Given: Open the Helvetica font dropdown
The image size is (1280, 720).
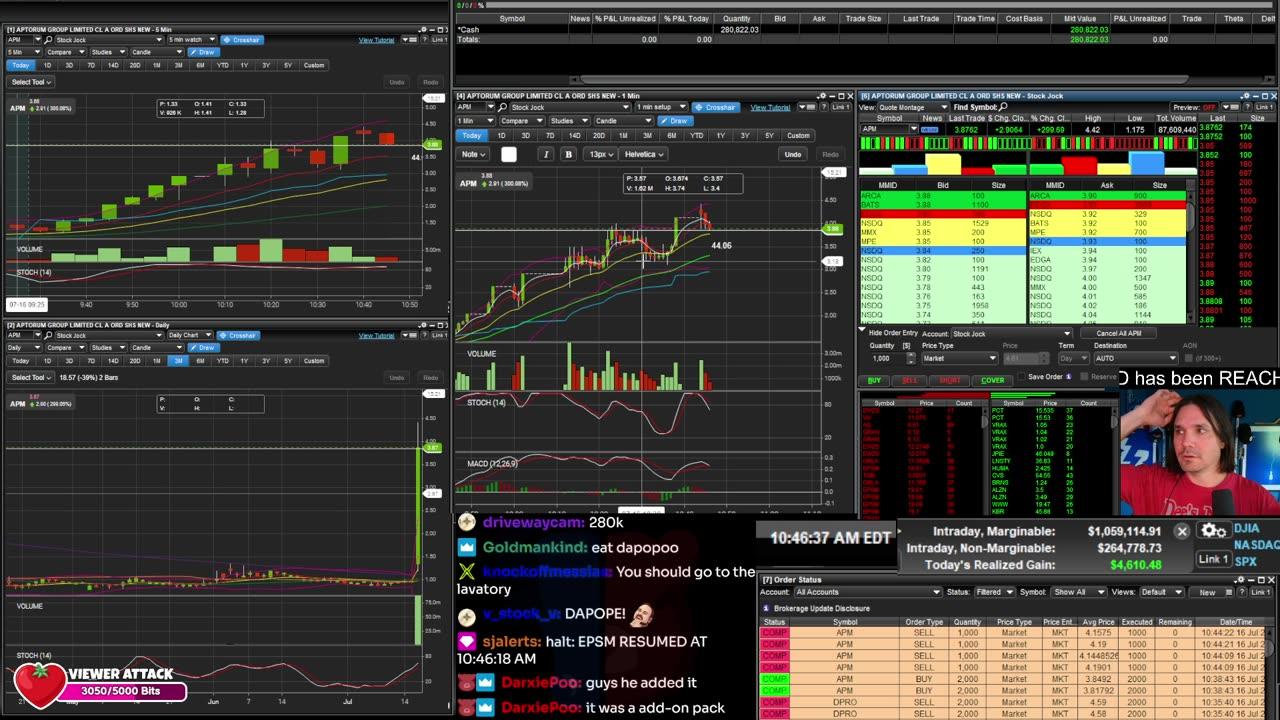Looking at the screenshot, I should click(644, 154).
